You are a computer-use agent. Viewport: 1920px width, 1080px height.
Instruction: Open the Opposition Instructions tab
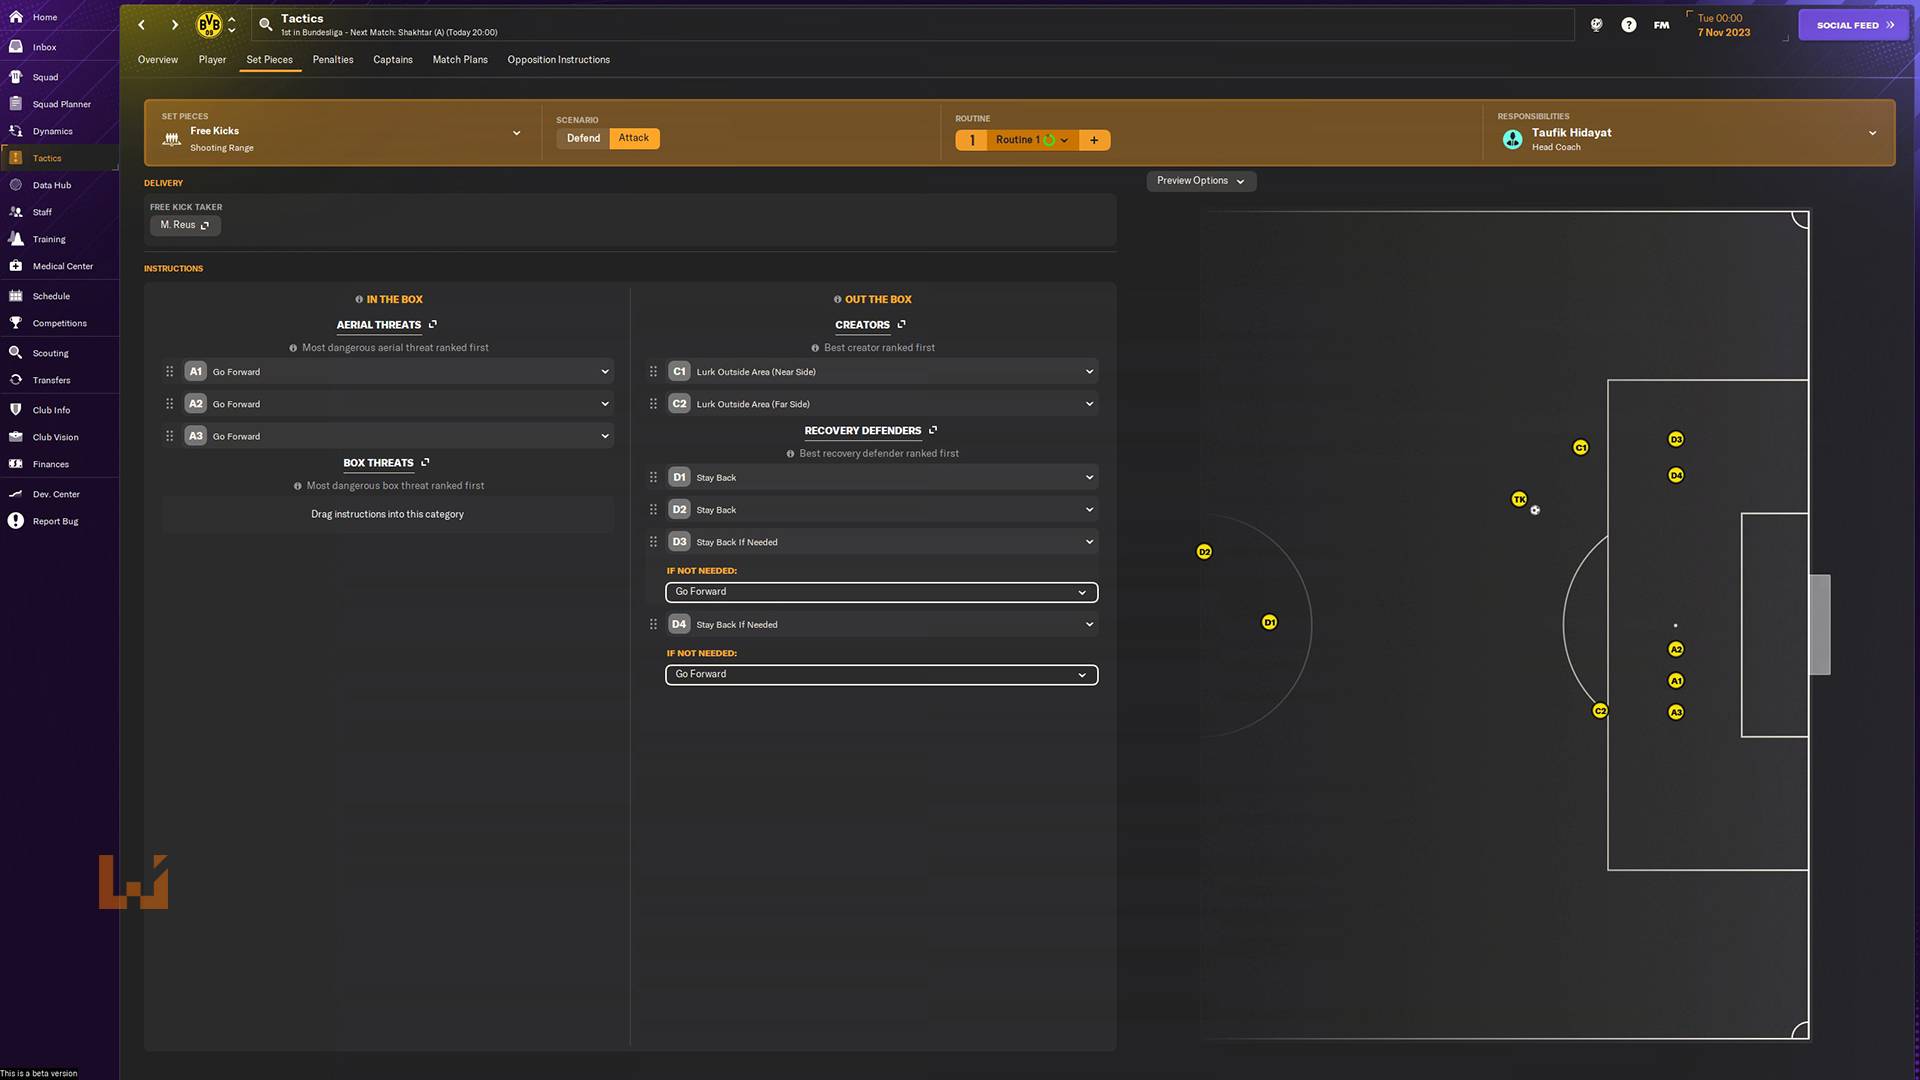(558, 60)
